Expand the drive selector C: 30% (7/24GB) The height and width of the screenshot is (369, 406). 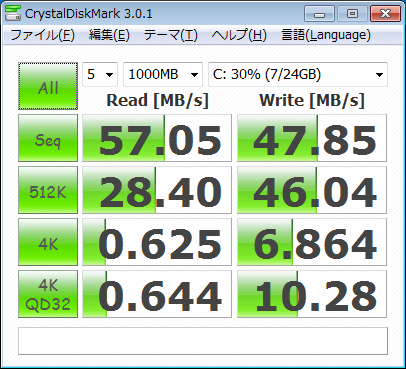[298, 74]
